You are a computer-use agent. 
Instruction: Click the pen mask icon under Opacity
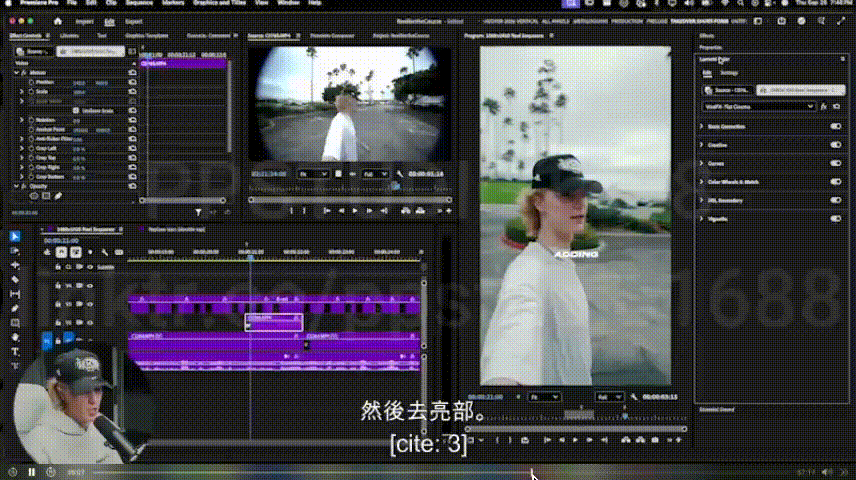click(x=58, y=196)
